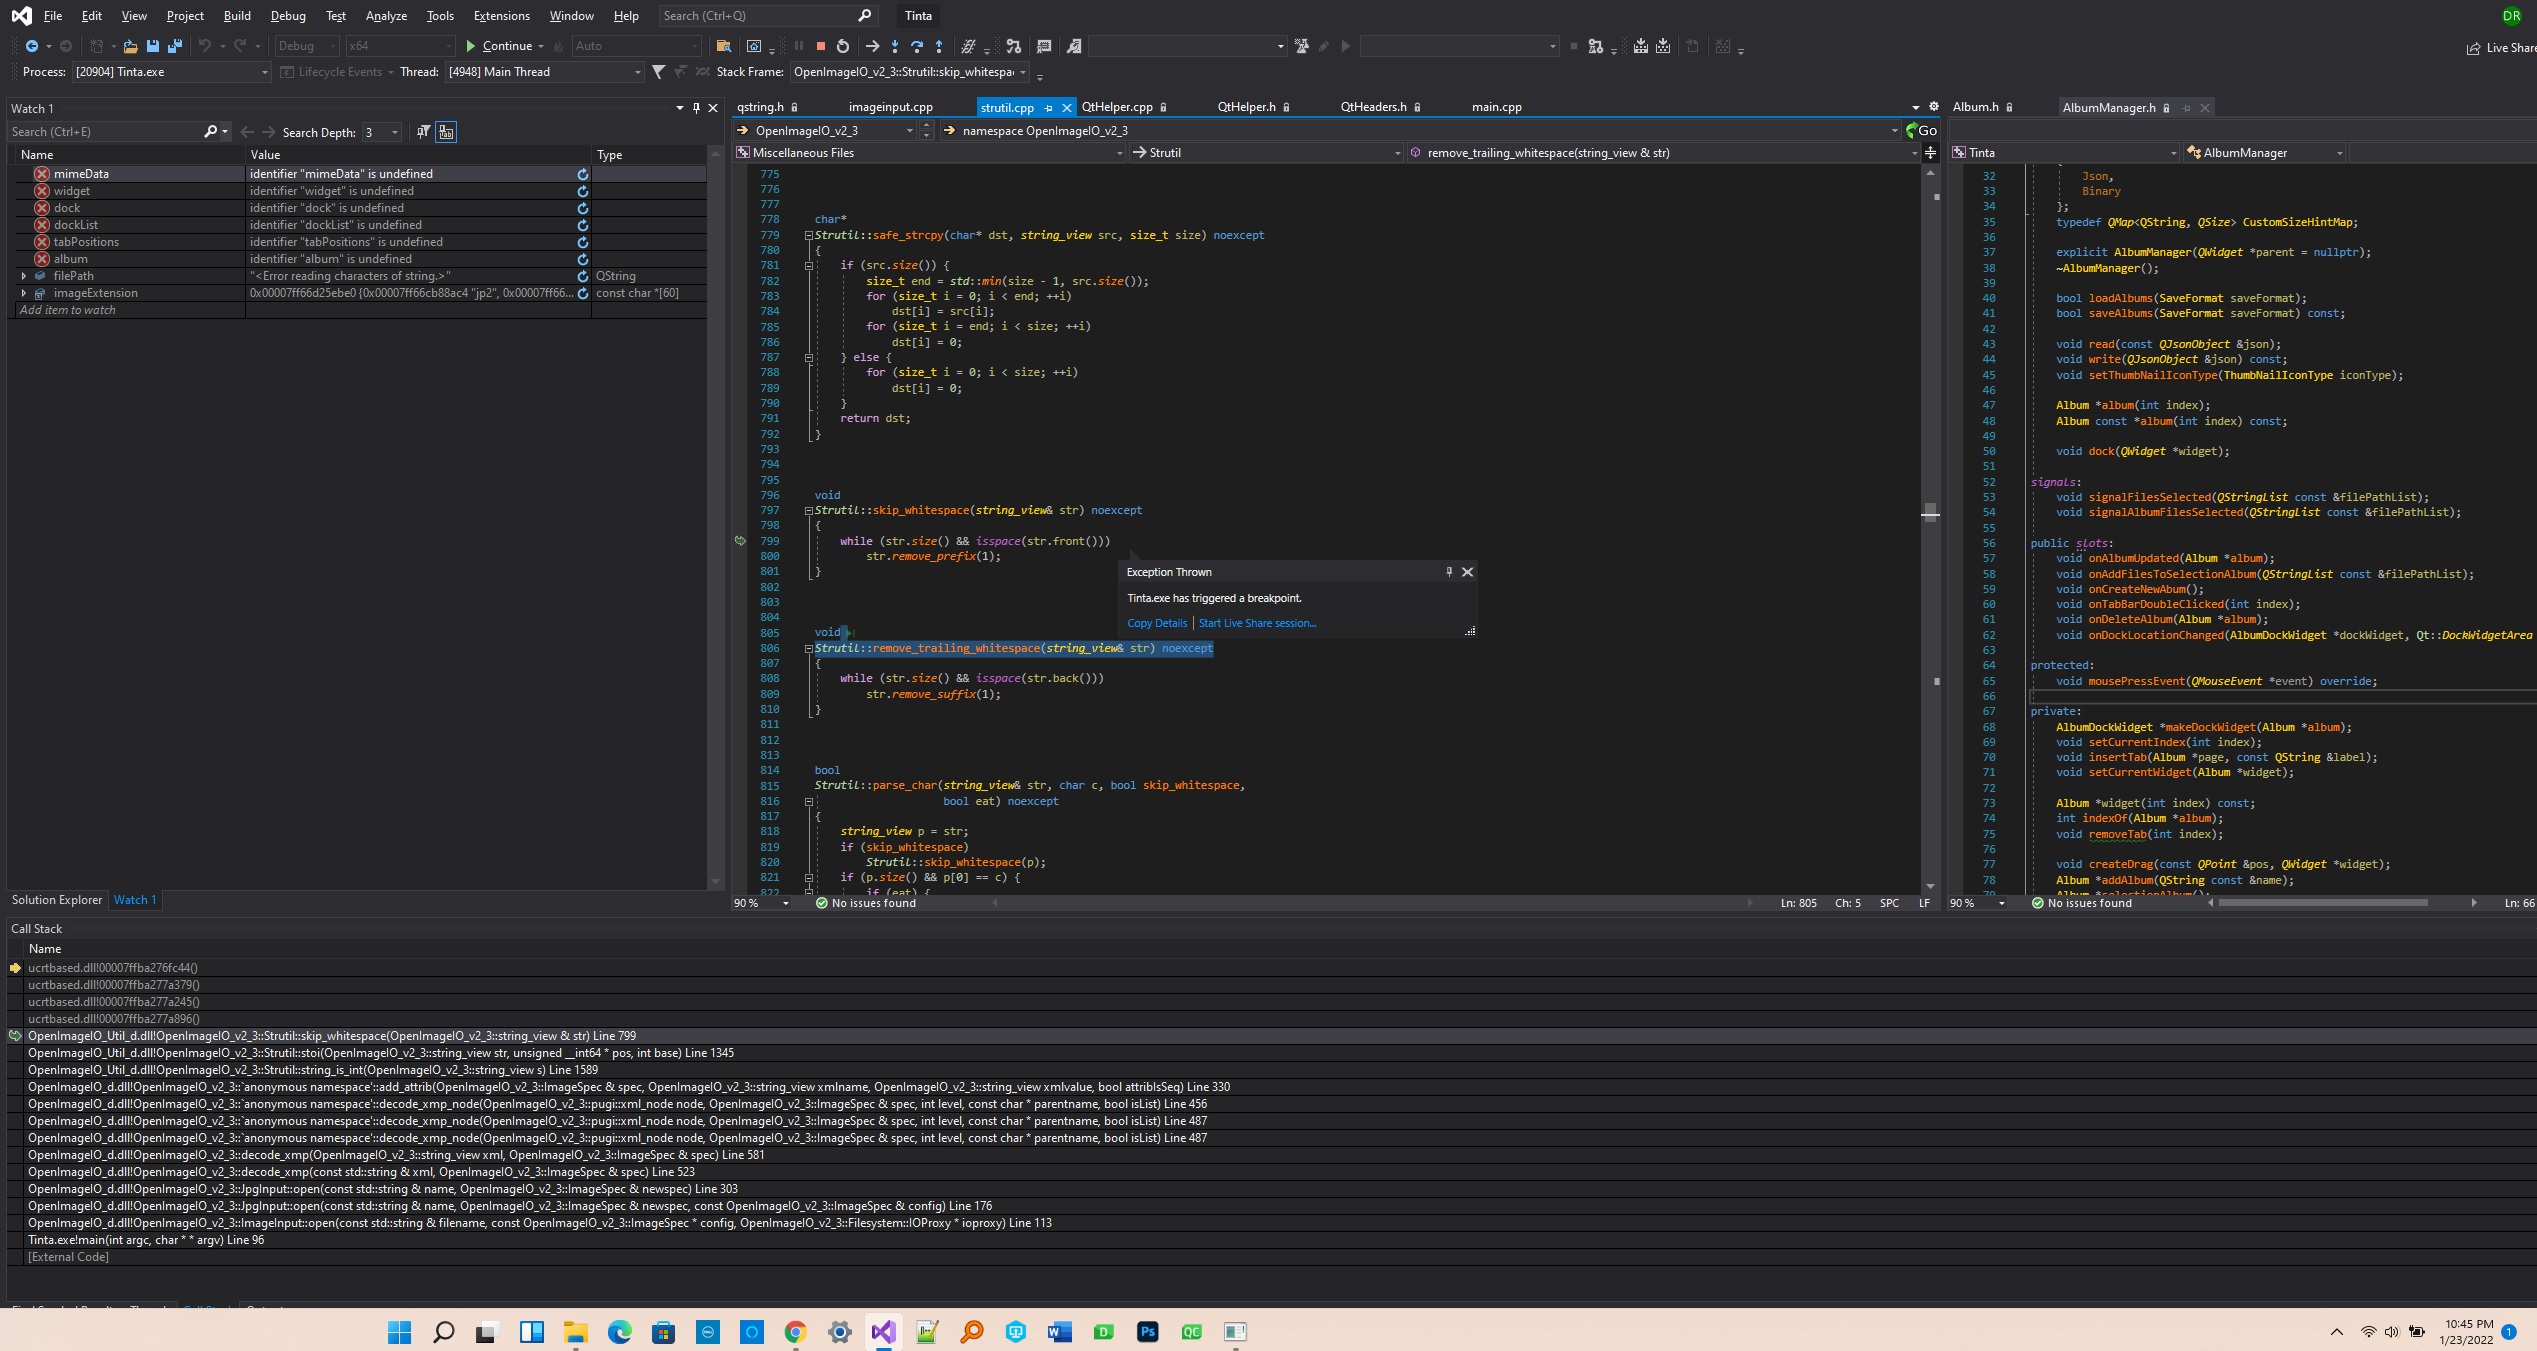This screenshot has width=2537, height=1351.
Task: Restart the application with the Restart icon
Action: pos(843,46)
